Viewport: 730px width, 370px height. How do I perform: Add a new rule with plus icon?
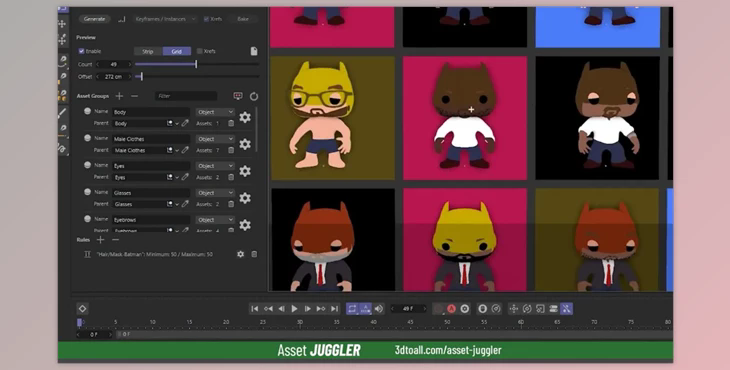point(100,240)
